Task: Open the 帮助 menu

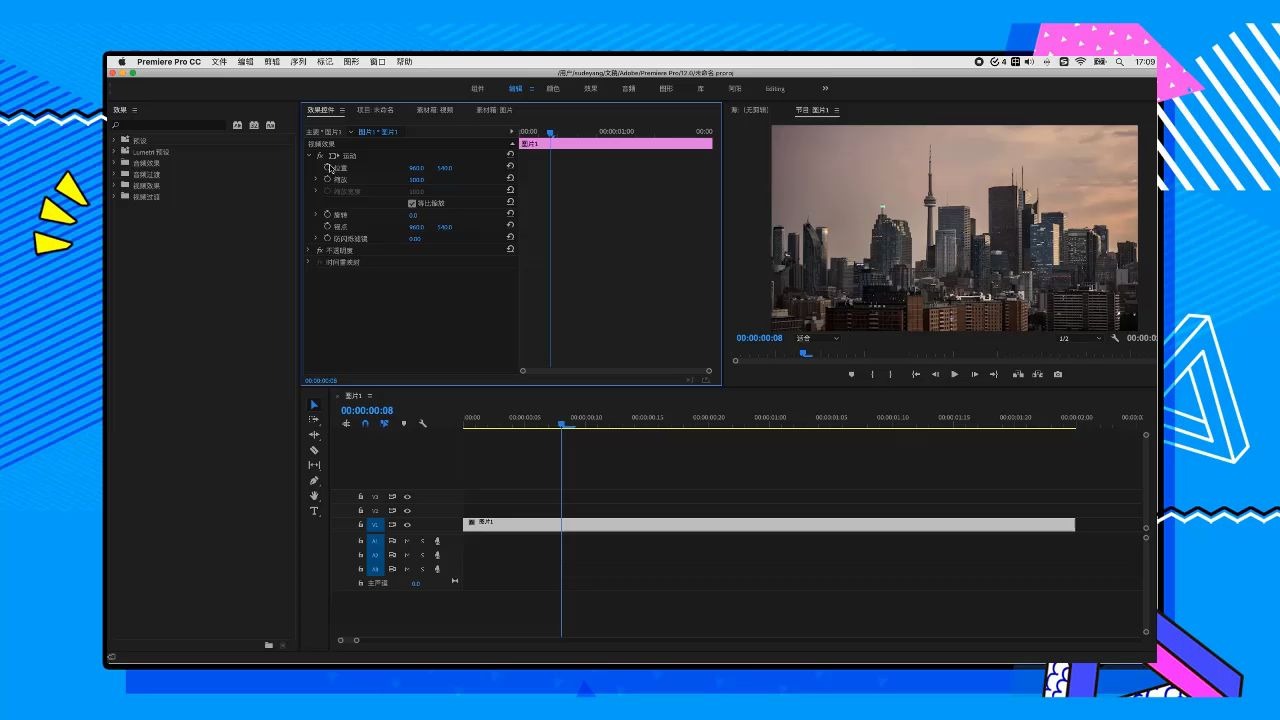Action: tap(404, 62)
